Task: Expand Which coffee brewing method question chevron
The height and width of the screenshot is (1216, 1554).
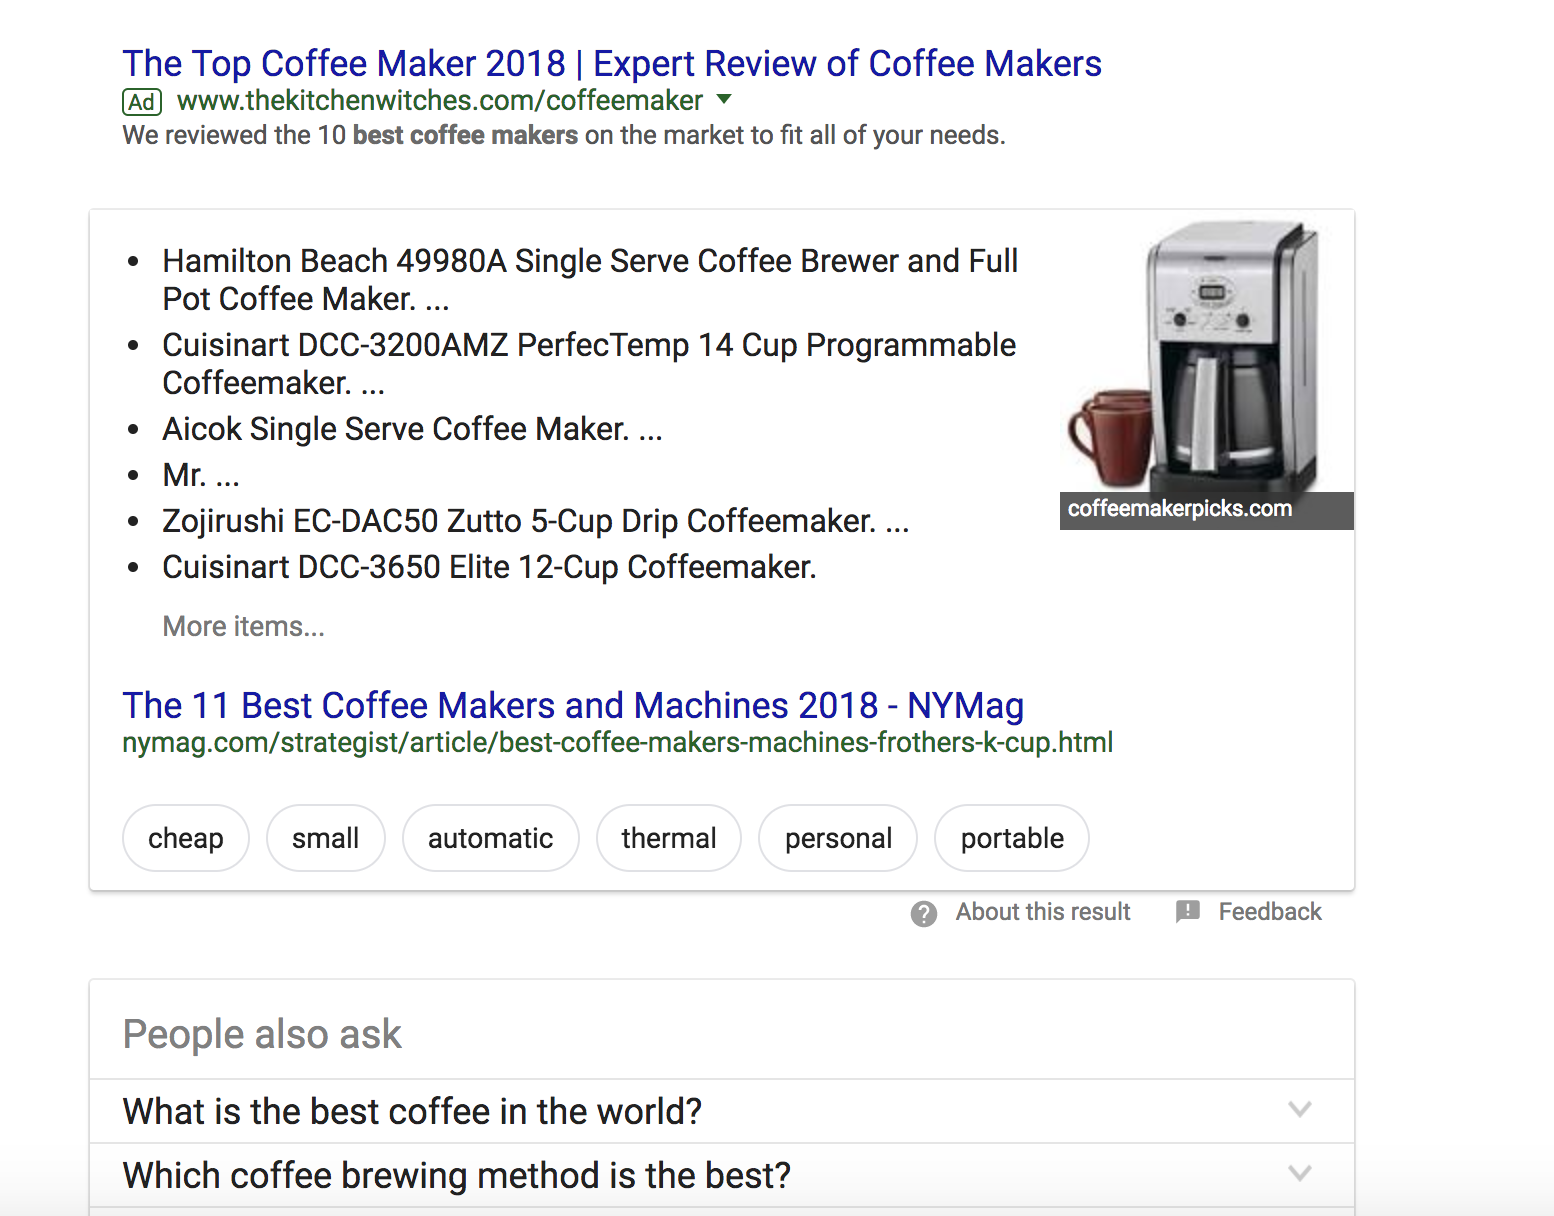Action: point(1299,1173)
